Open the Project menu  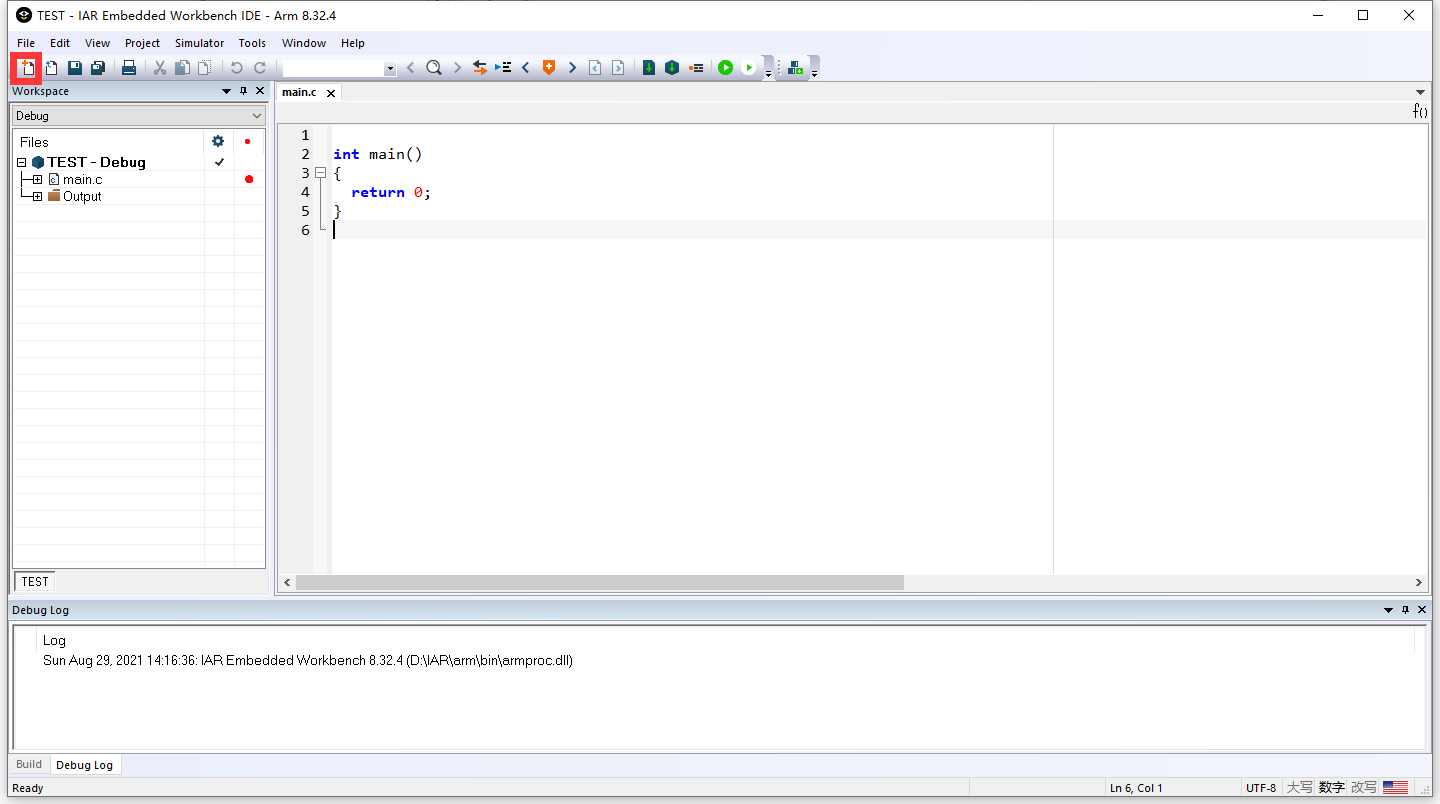[142, 43]
